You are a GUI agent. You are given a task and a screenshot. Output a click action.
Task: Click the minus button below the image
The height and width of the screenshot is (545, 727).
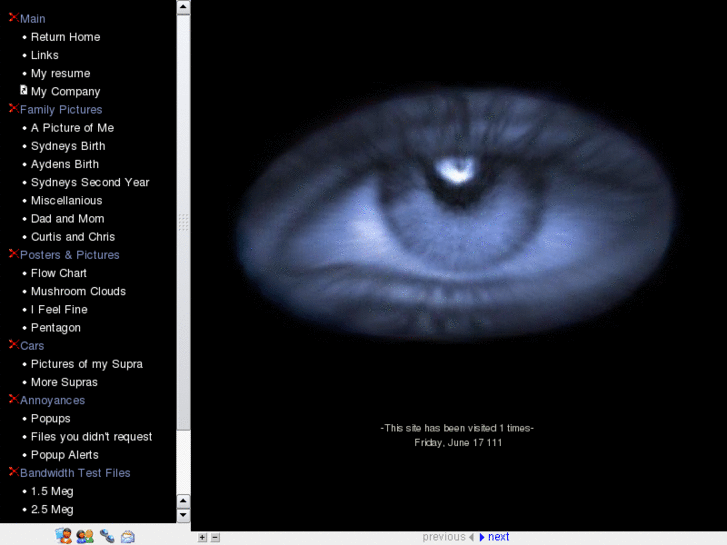click(x=215, y=537)
